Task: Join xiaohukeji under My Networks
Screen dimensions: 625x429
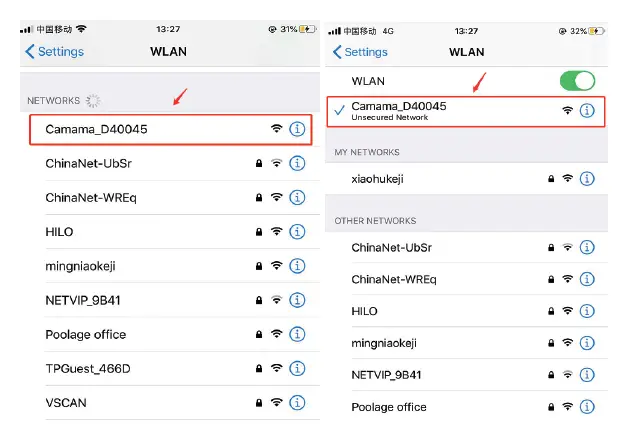Action: click(x=466, y=179)
